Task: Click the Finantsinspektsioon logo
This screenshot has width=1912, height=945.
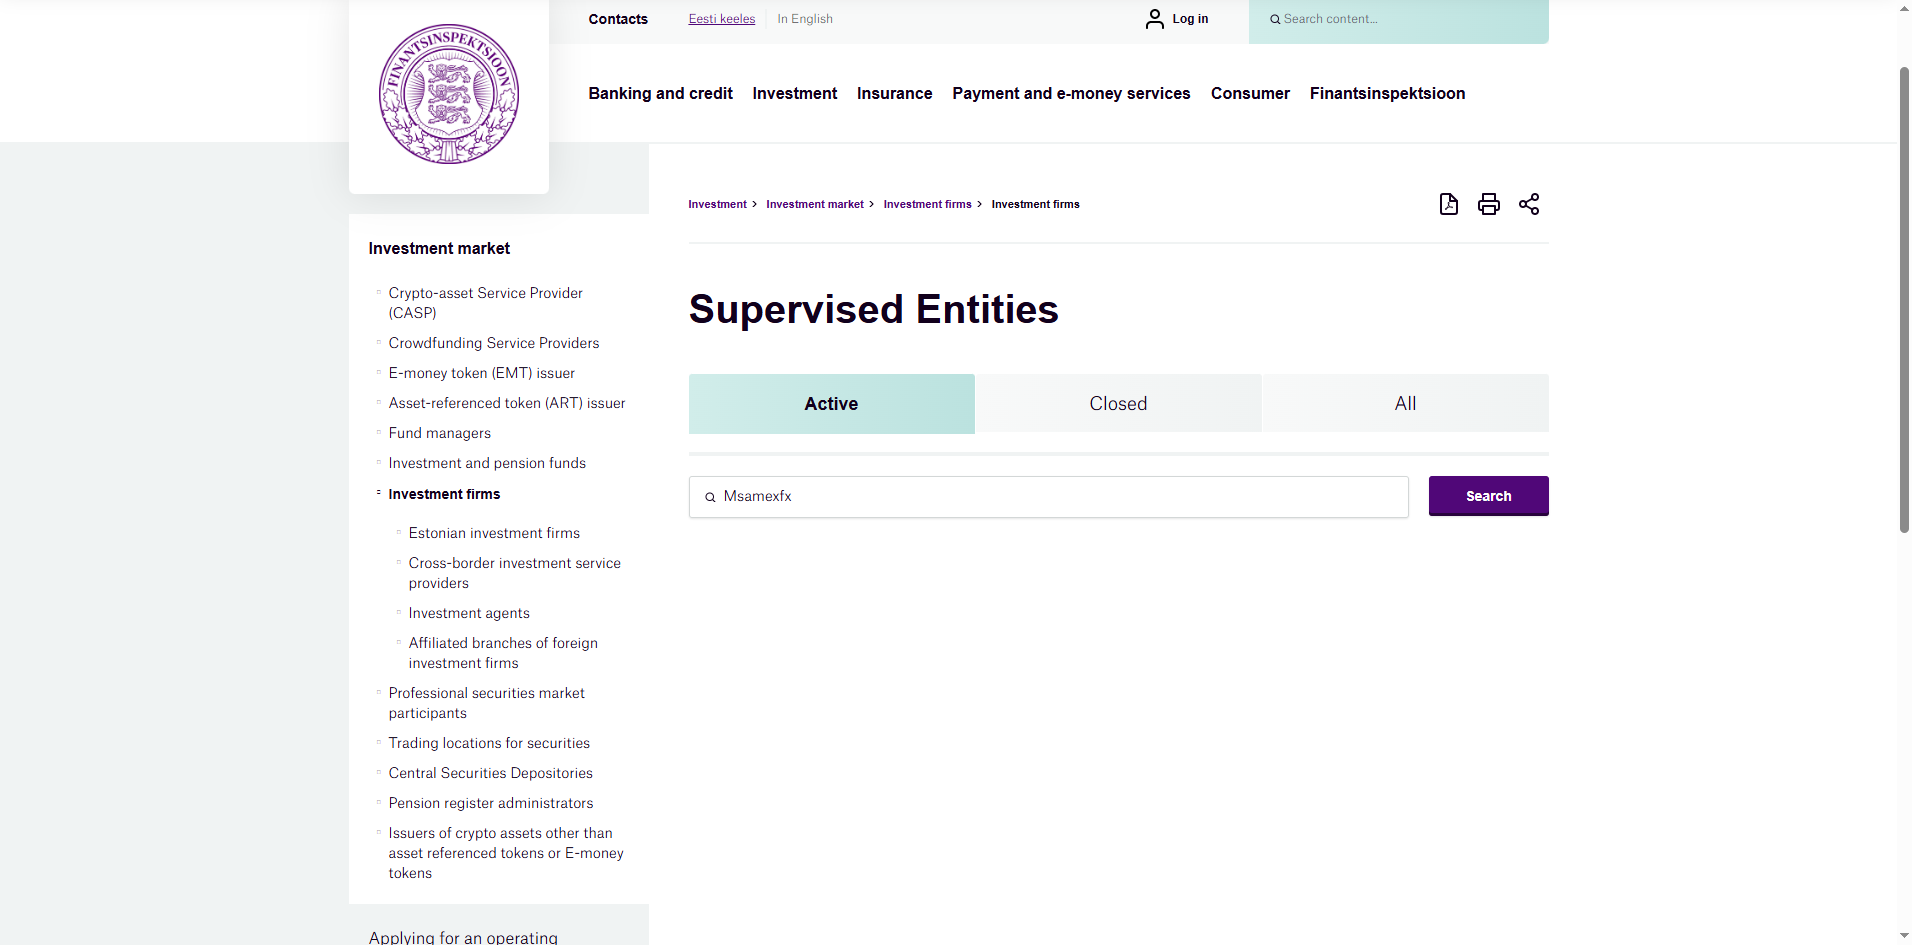Action: (x=449, y=94)
